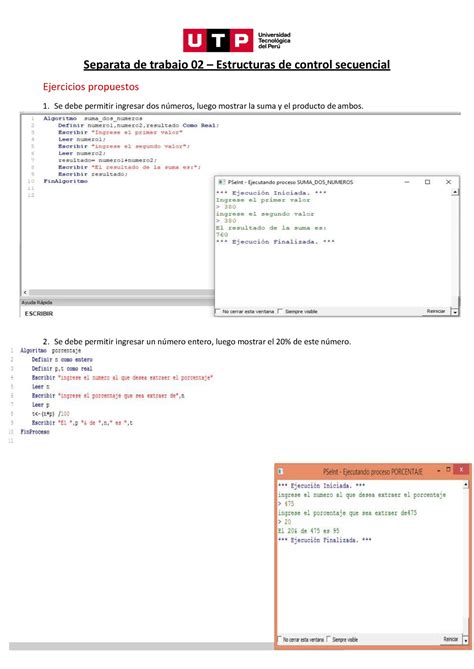
Task: Click the line 'resultado= numero1+numero2;'
Action: pos(108,160)
